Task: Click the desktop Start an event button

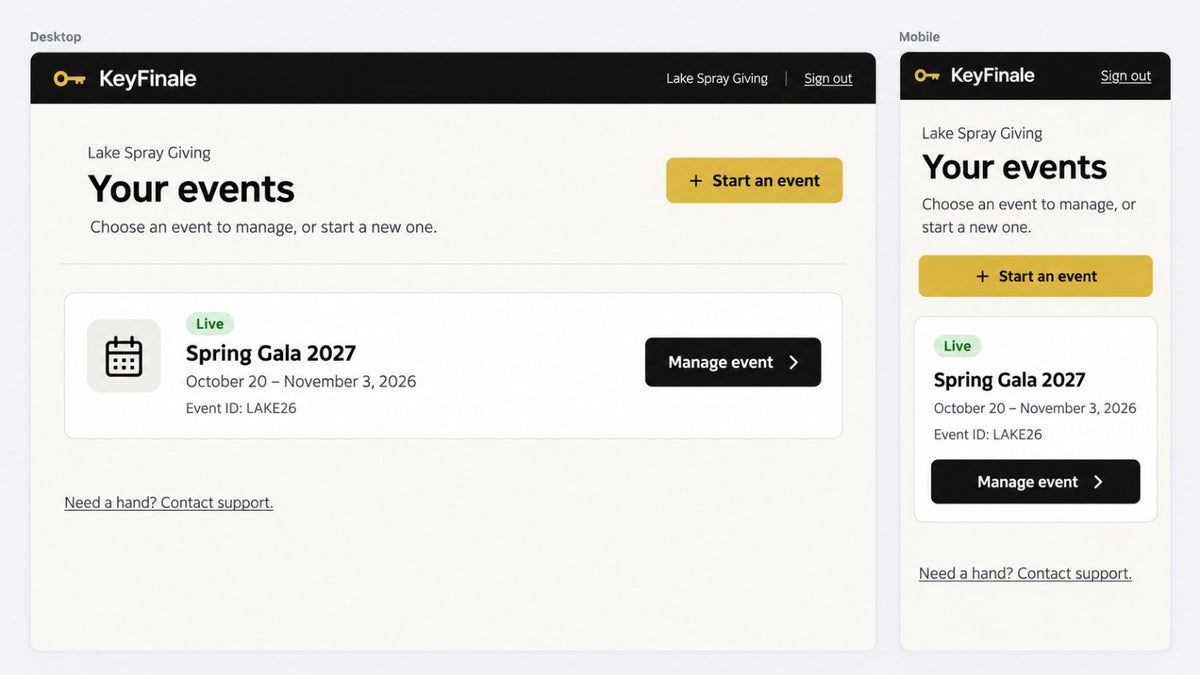Action: (x=755, y=180)
